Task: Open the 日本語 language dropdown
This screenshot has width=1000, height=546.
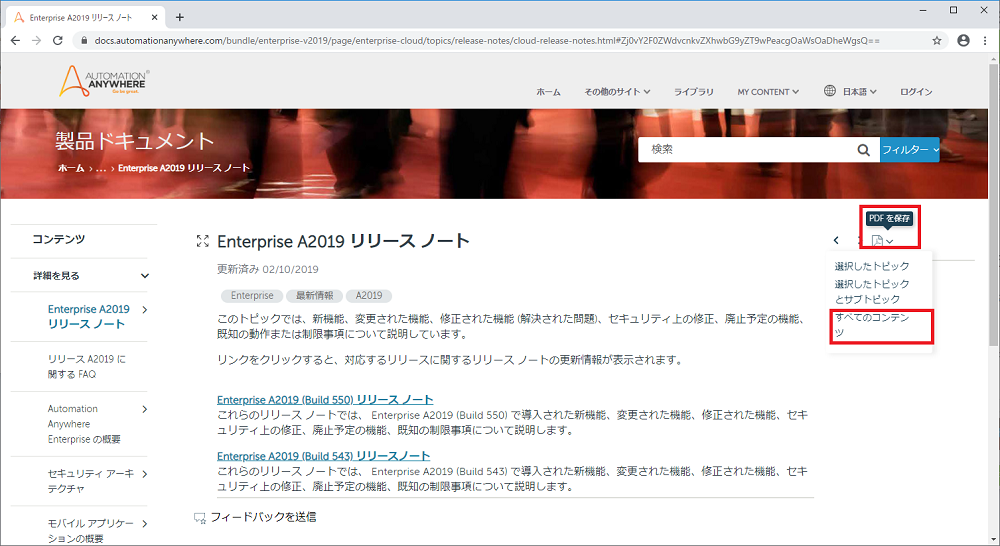Action: (860, 92)
